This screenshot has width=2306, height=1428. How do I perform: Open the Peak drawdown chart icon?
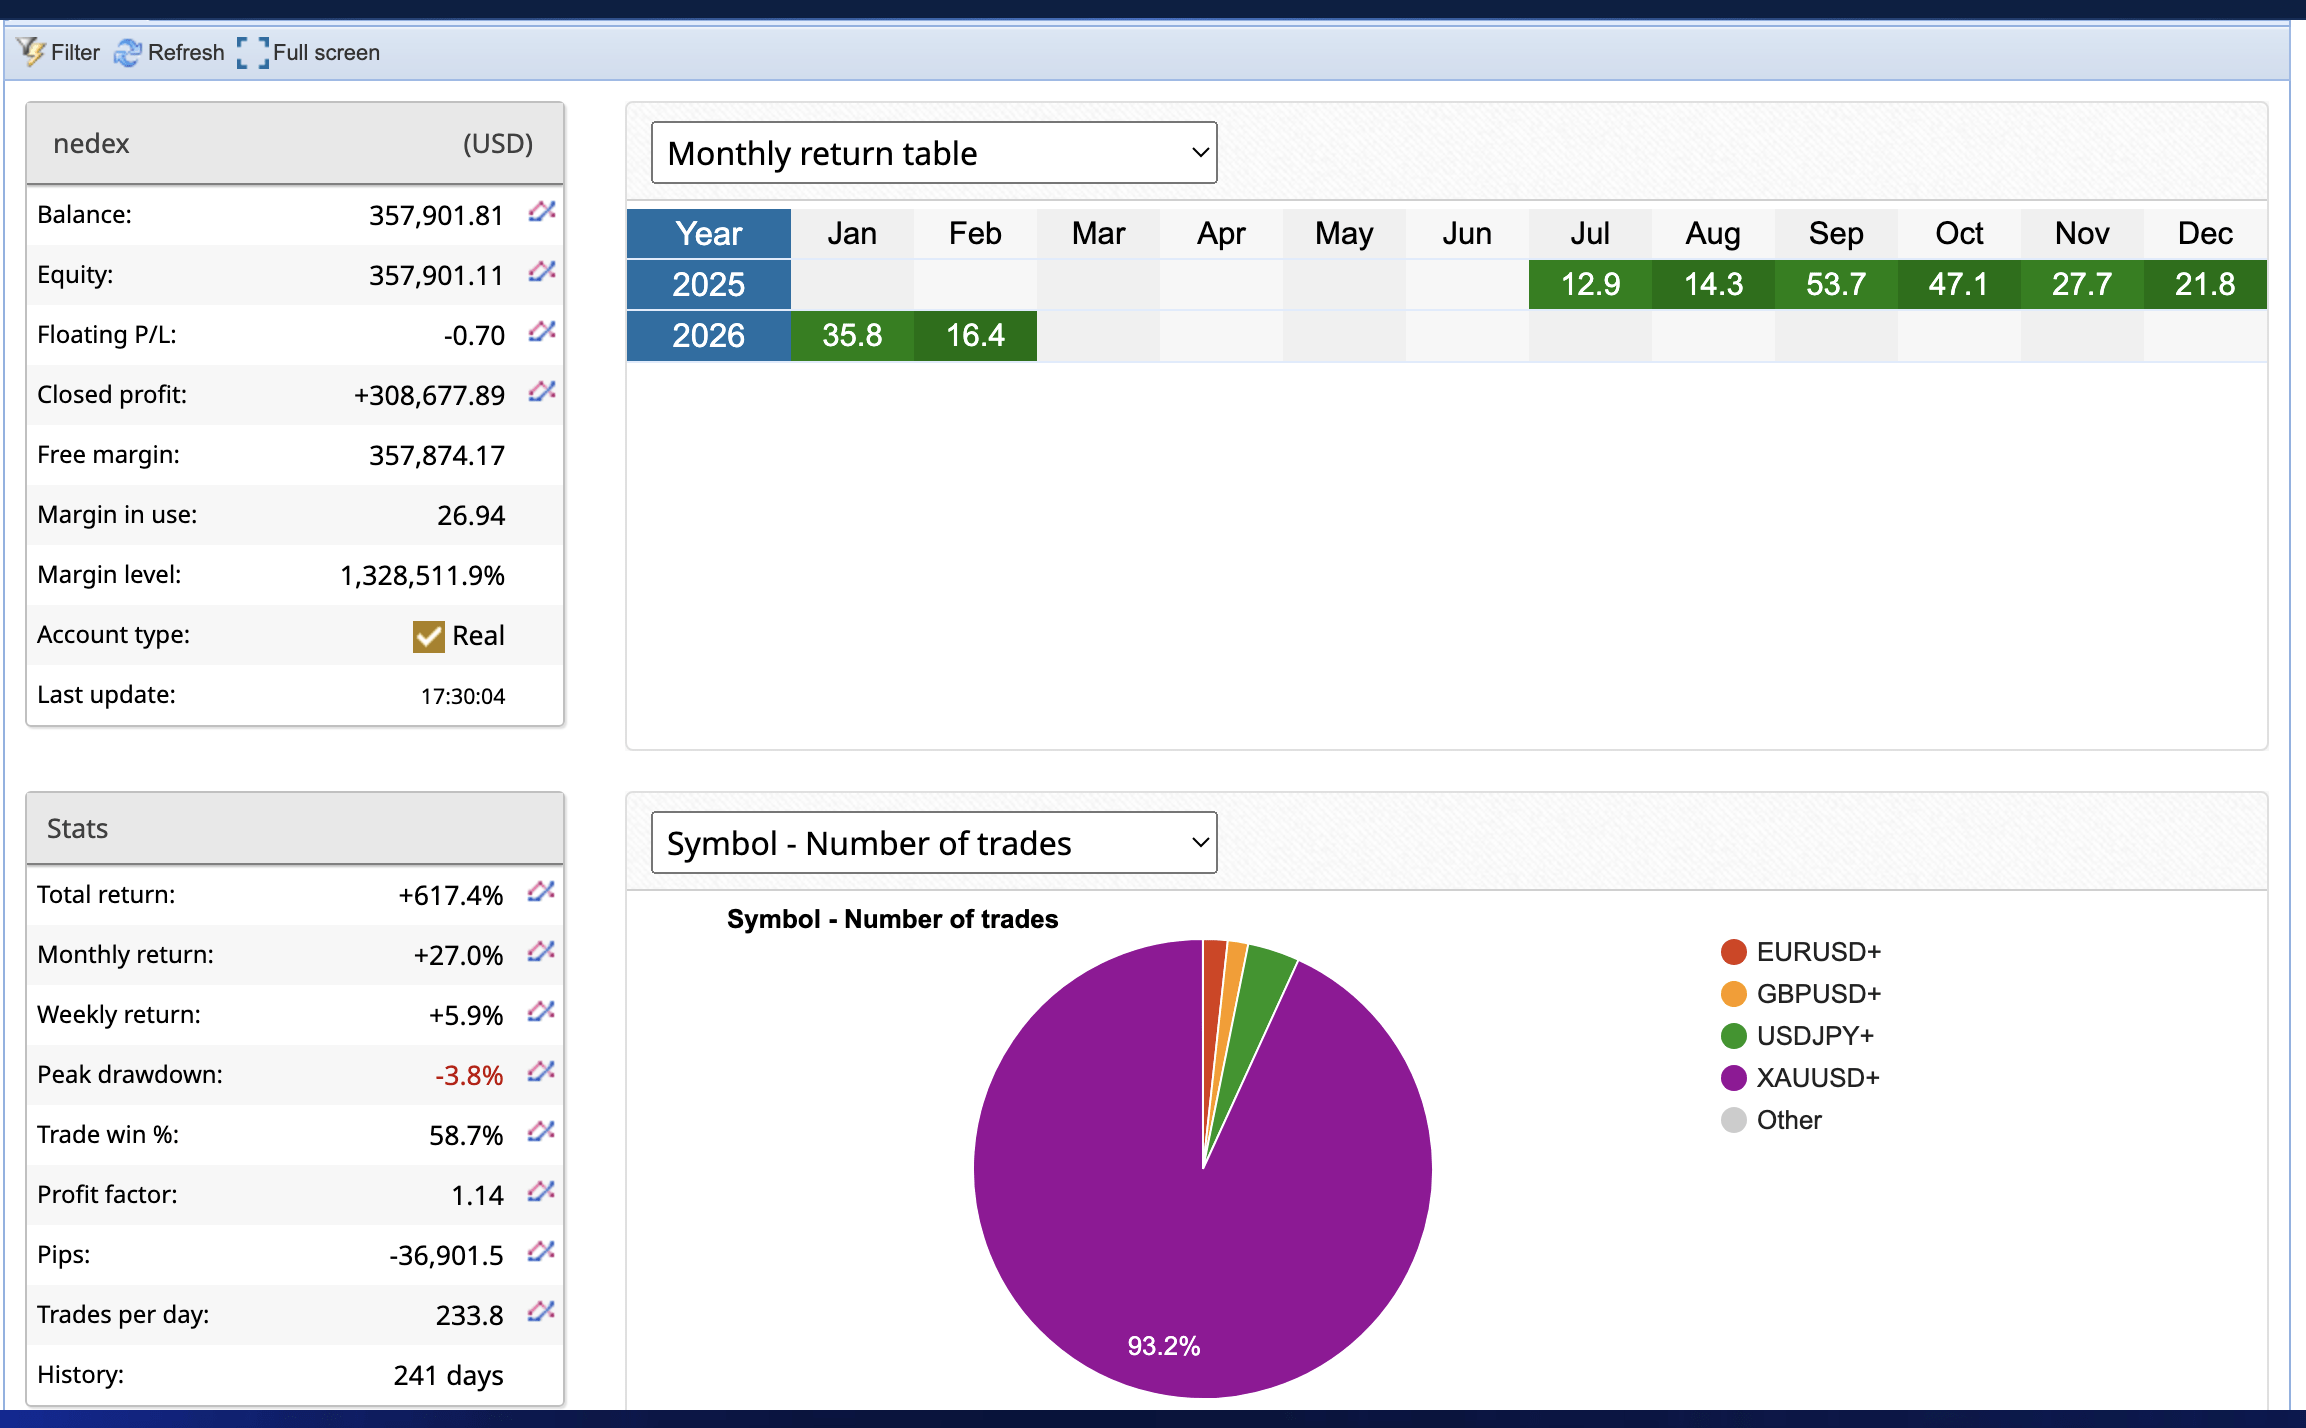541,1073
